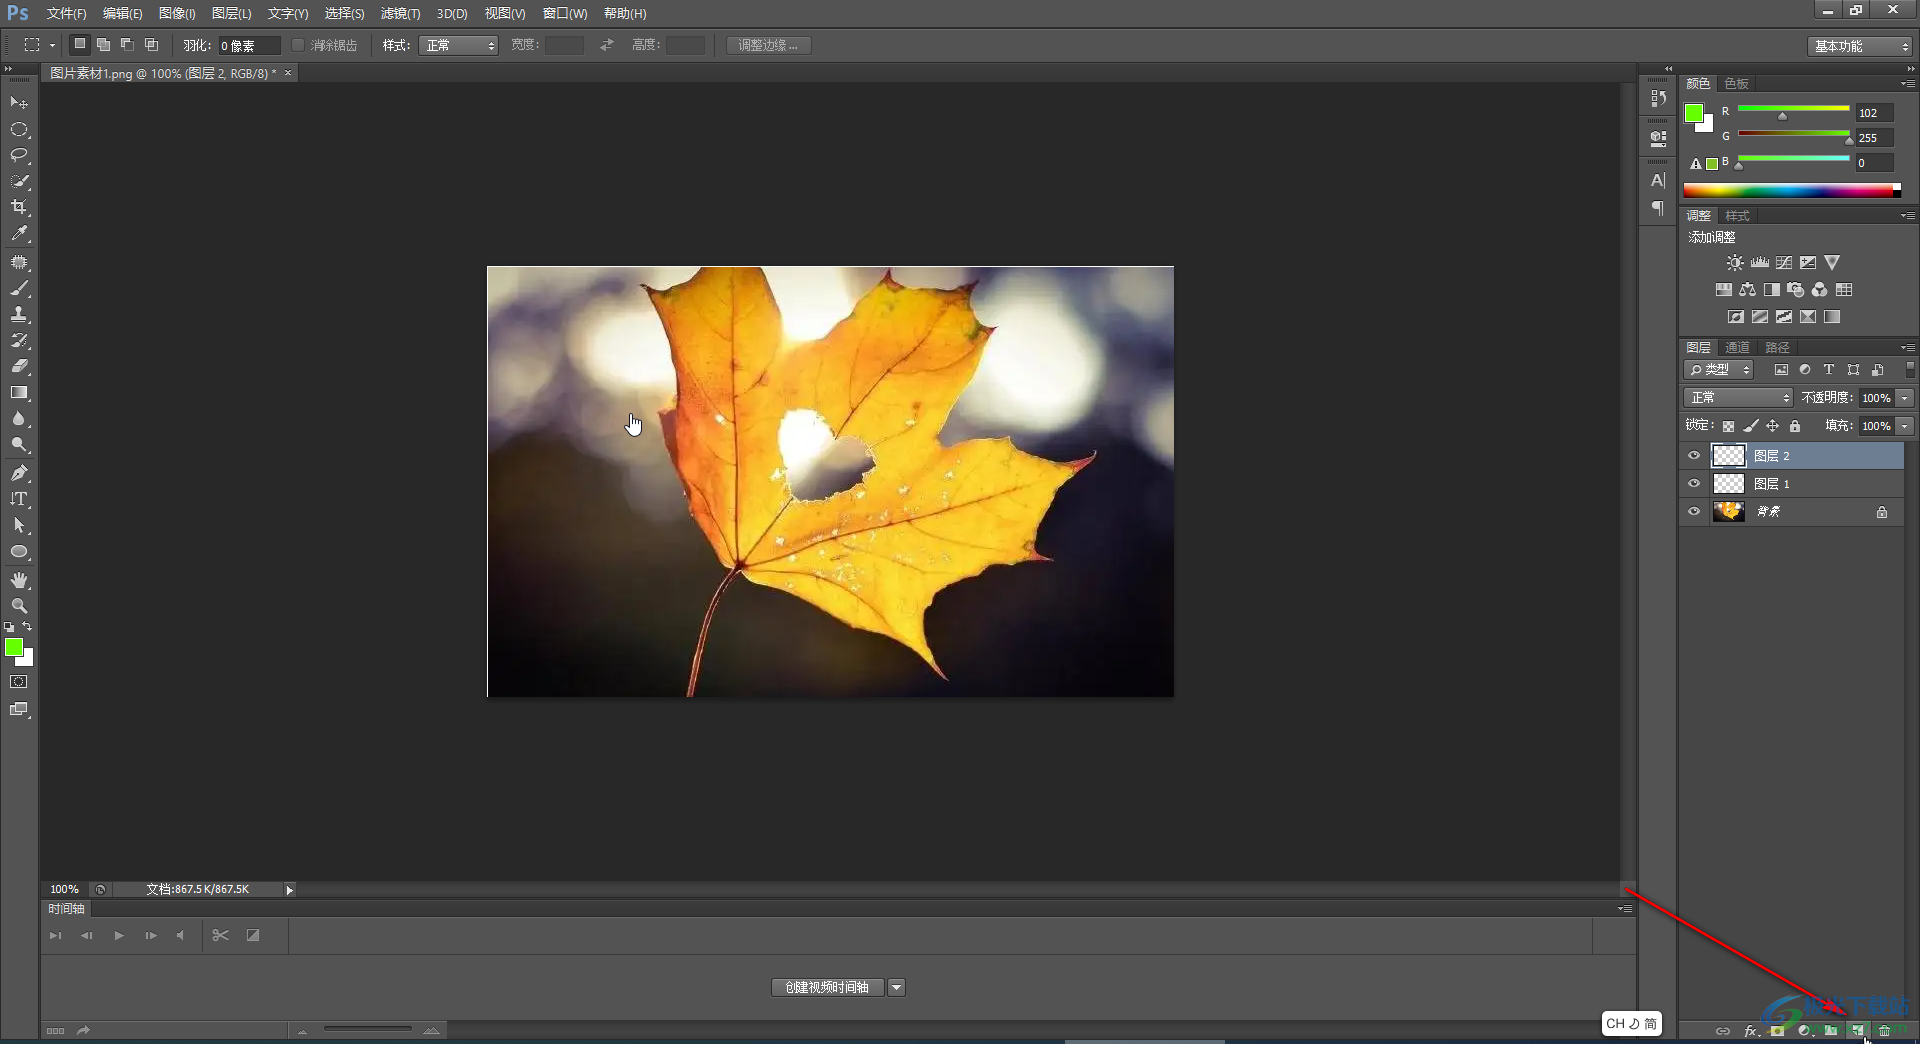Open the 基本功能 workspace dropdown
Screen dimensions: 1920x1044
click(1860, 46)
